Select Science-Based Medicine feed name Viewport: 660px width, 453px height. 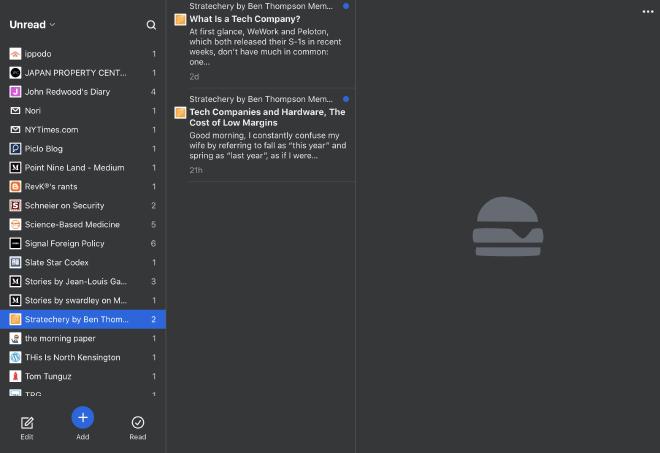pos(72,224)
